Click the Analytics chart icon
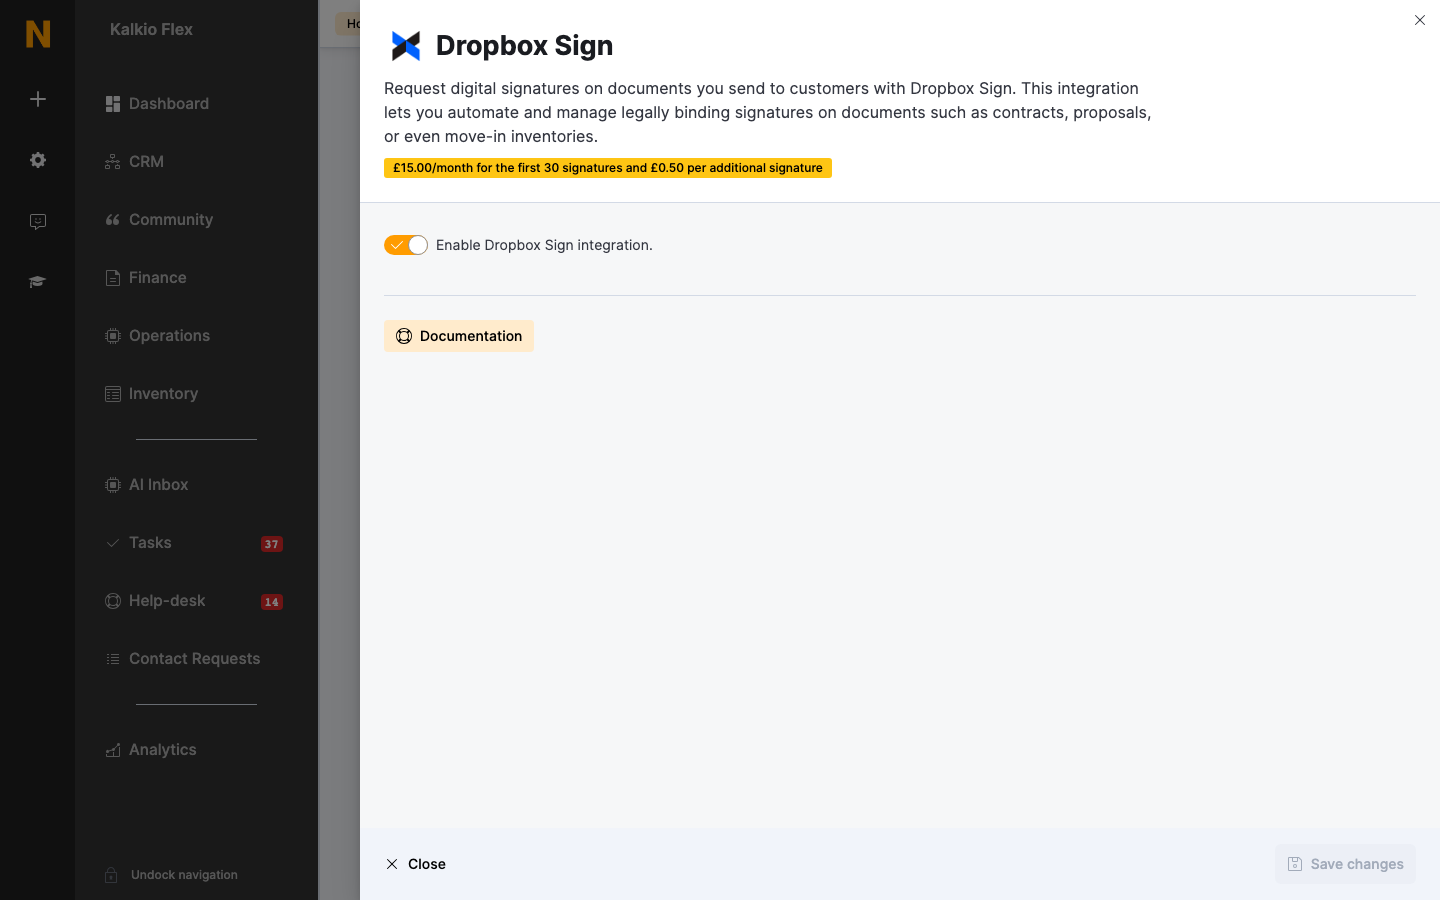Screen dimensions: 1440x900 click(x=113, y=750)
